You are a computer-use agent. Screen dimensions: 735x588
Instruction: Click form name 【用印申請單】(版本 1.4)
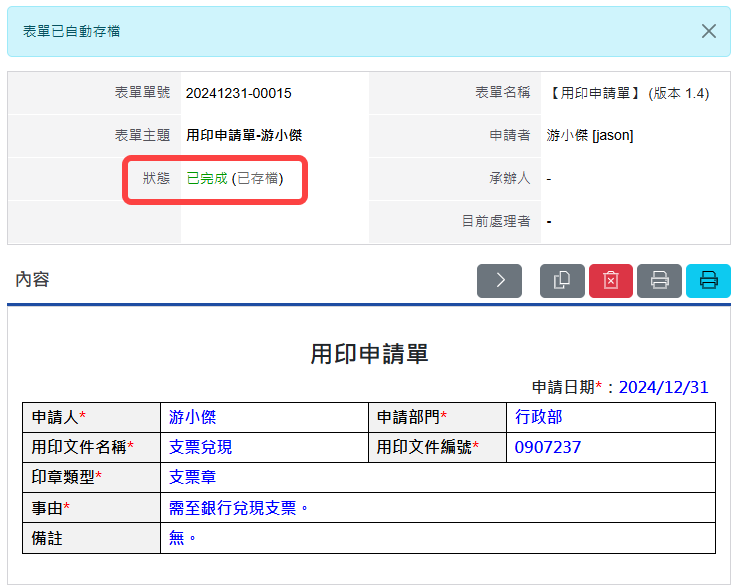[x=628, y=93]
